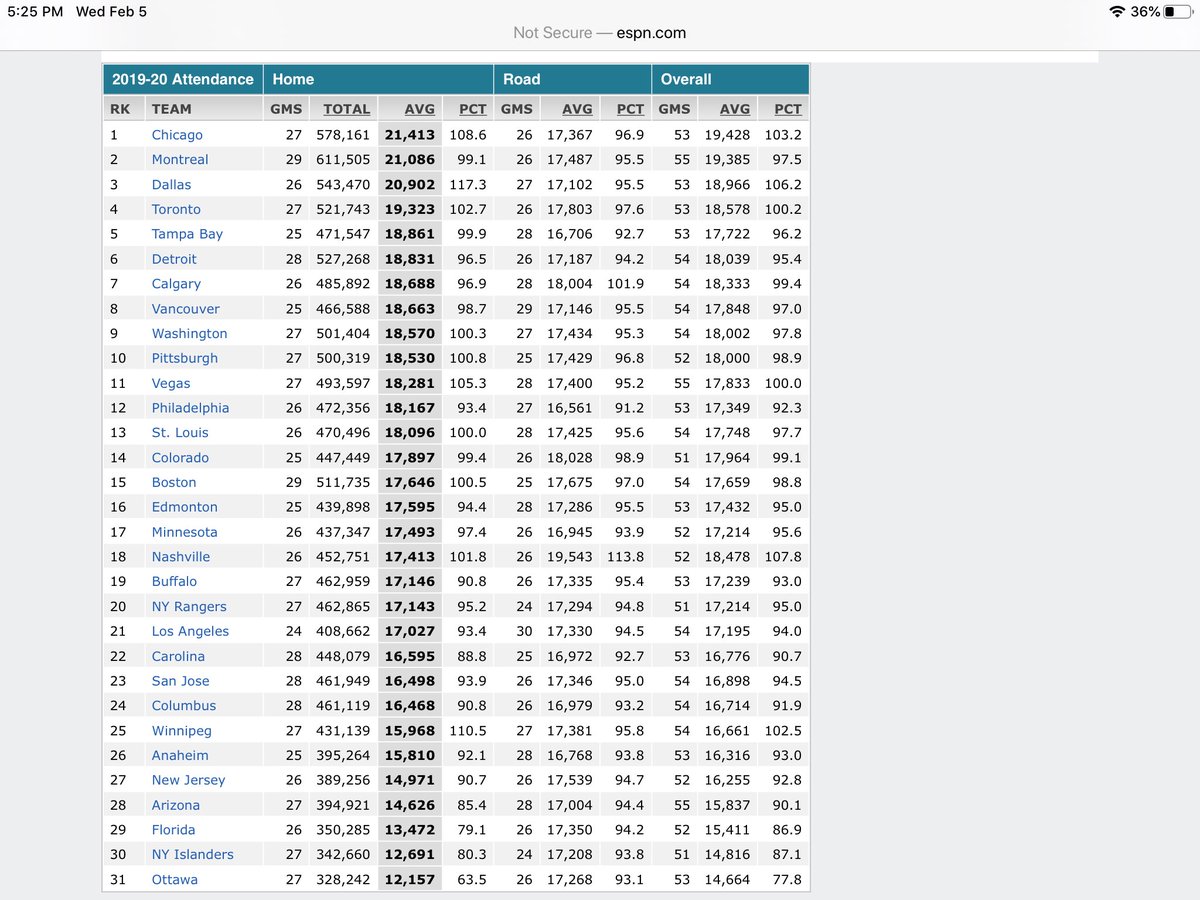Select Dallas home percentage 117.3
The image size is (1200, 900).
click(469, 185)
